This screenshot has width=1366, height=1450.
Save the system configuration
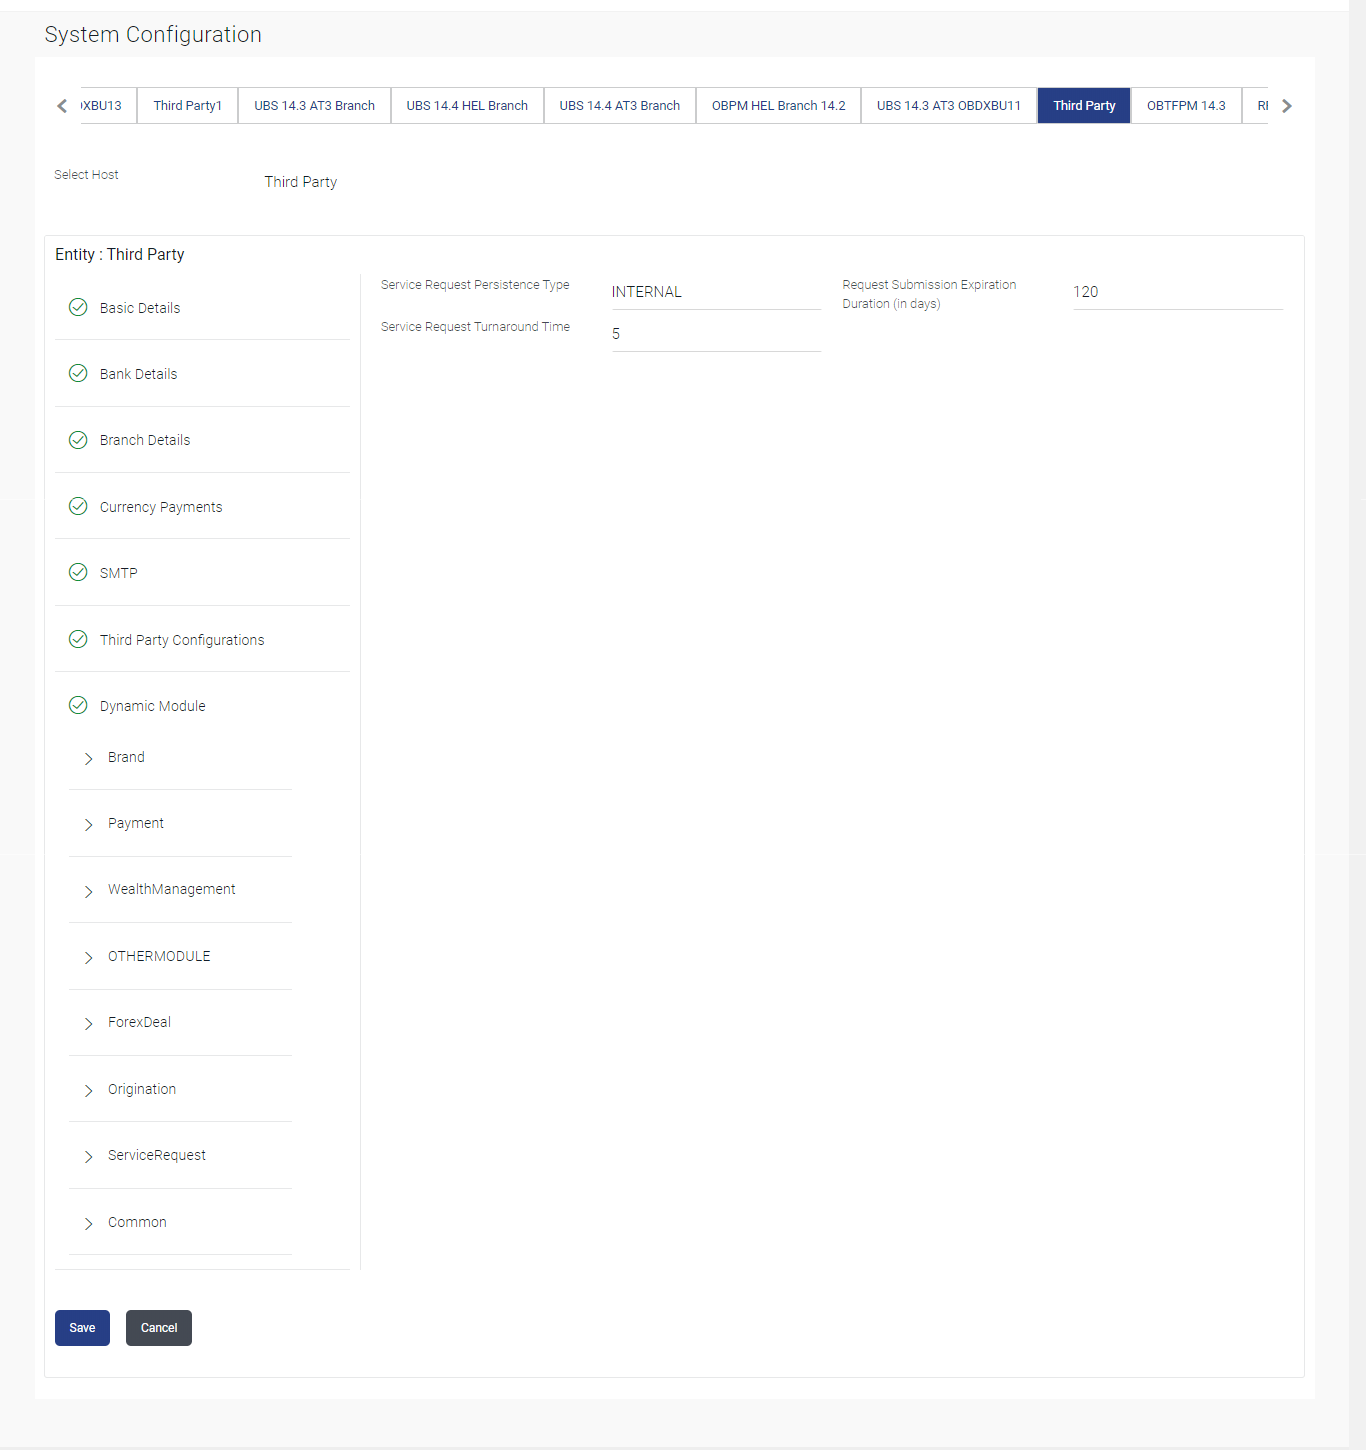tap(82, 1328)
